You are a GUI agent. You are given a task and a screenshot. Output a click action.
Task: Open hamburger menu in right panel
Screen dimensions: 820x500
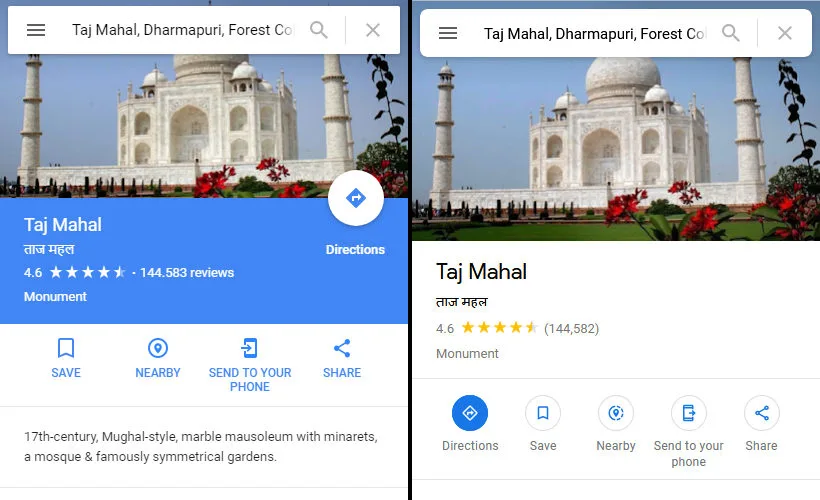pos(448,33)
